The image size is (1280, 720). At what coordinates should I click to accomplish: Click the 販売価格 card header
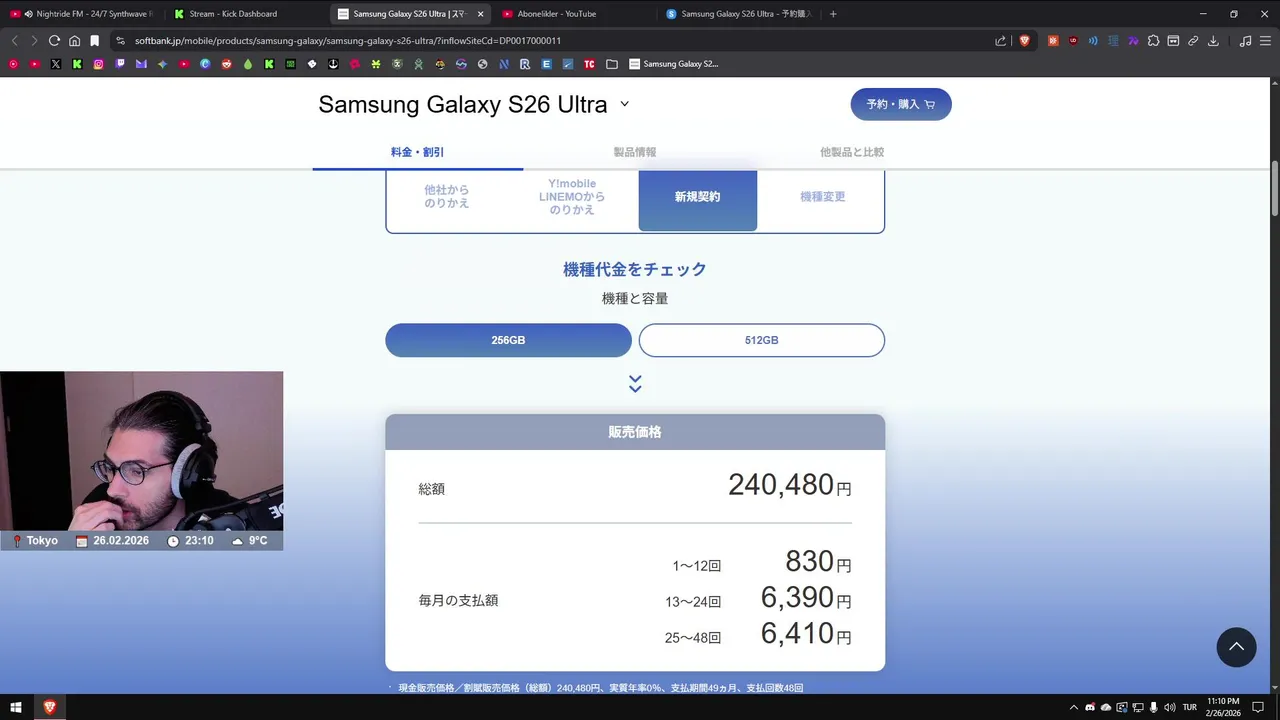[635, 432]
